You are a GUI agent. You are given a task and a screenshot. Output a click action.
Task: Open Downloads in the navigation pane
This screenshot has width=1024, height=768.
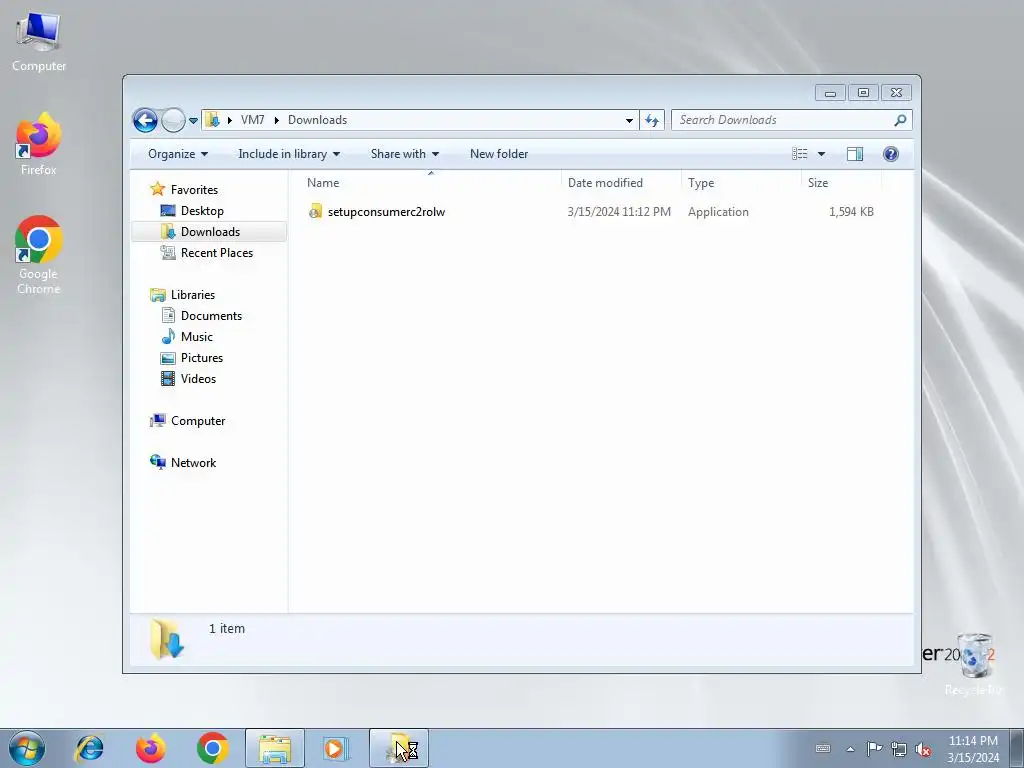click(210, 232)
